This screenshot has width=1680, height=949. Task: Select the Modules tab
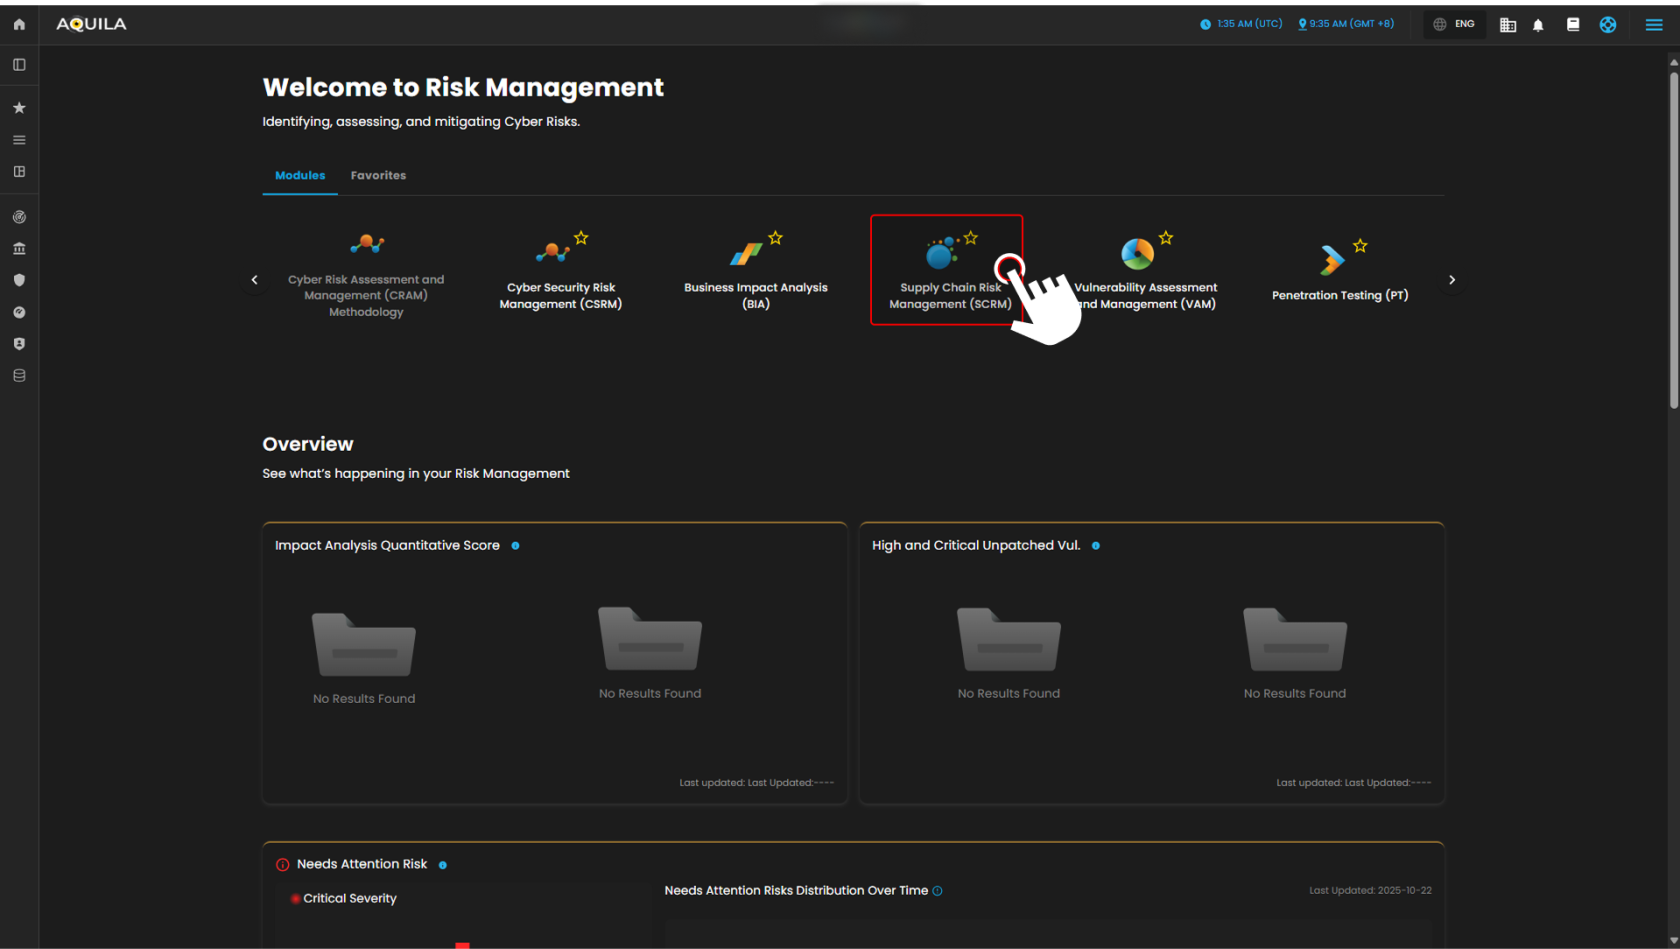300,176
